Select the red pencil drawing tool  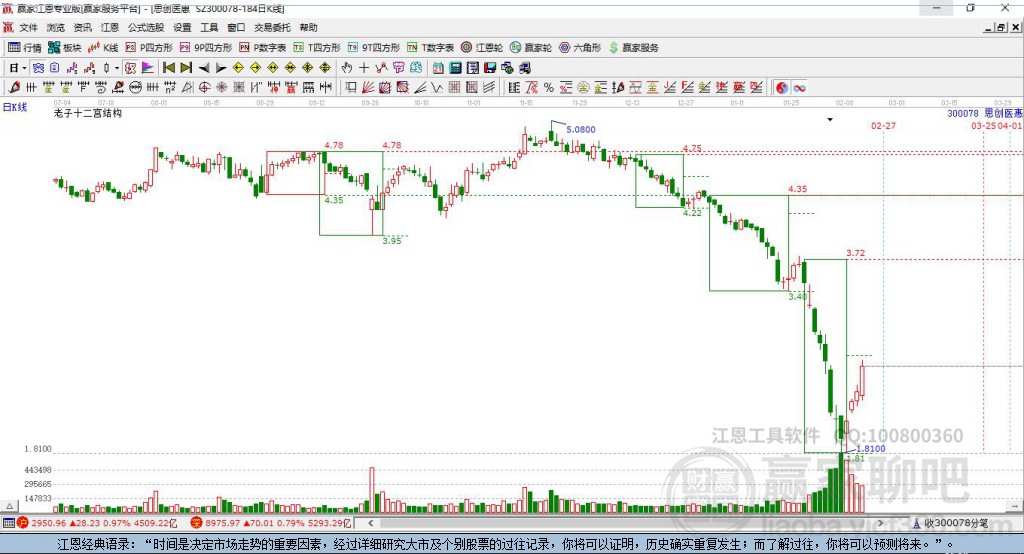[x=14, y=88]
